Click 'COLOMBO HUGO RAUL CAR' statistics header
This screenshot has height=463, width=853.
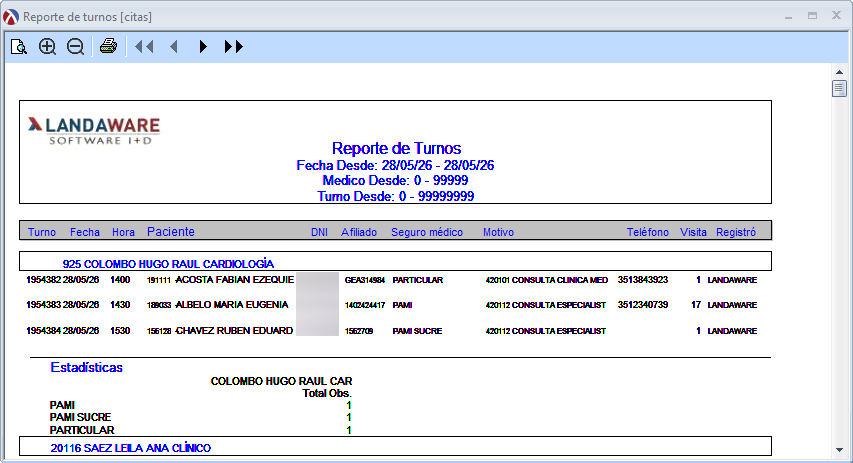[x=281, y=381]
